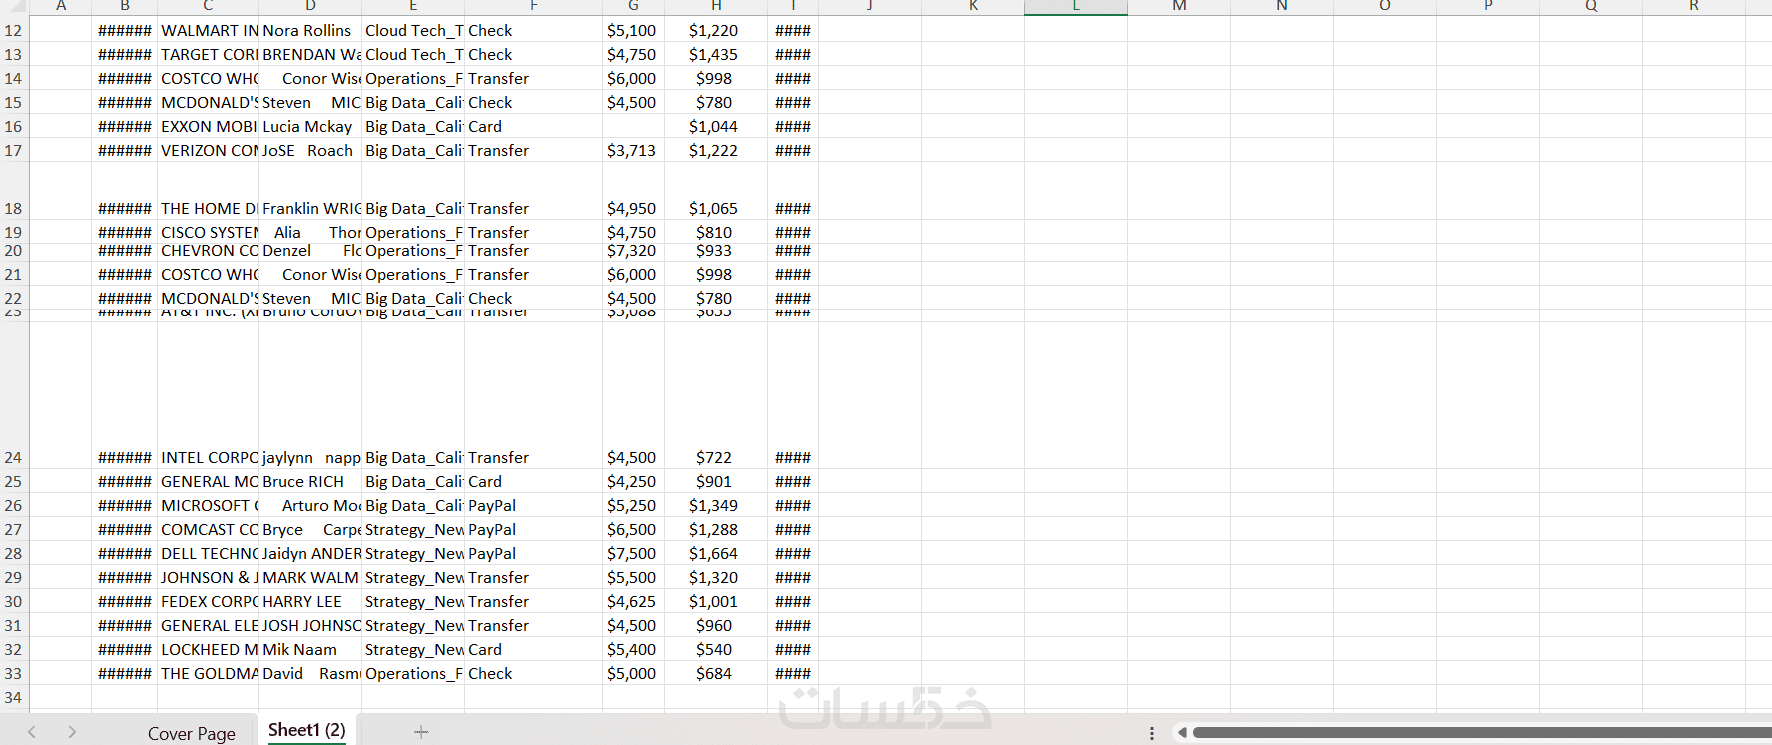Viewport: 1772px width, 745px height.
Task: Click the TARGET CORI cell
Action: 208,54
